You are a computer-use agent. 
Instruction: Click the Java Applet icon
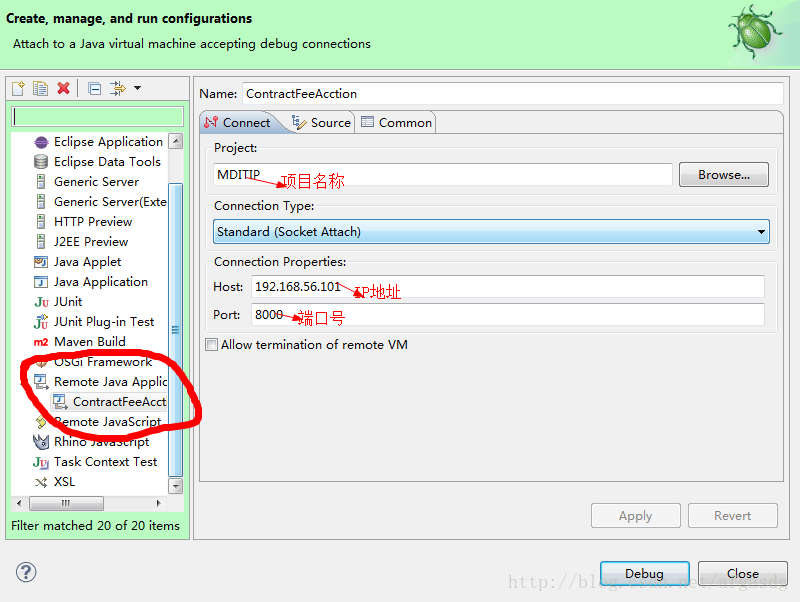pos(41,262)
